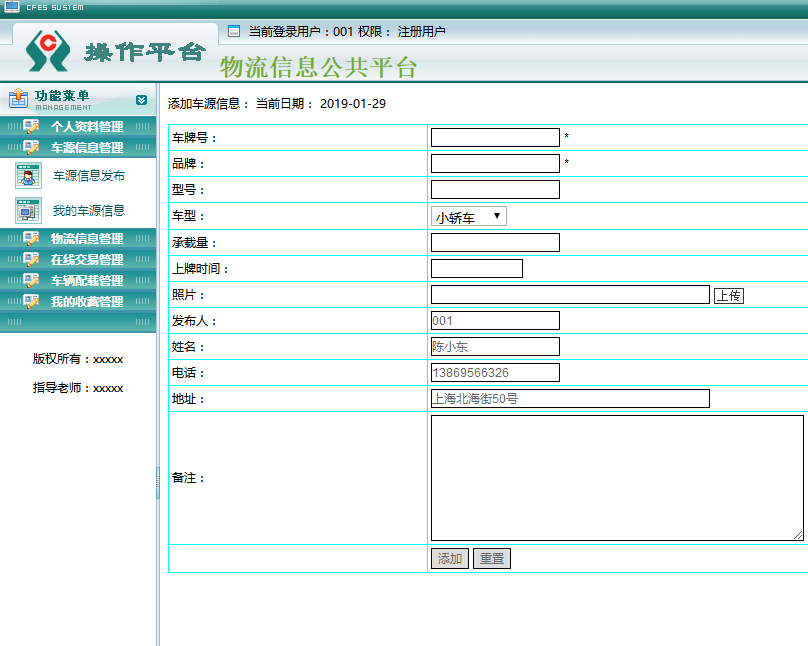Click the 车源信息发布 sidebar icon
Screen dimensions: 808x646
click(28, 176)
